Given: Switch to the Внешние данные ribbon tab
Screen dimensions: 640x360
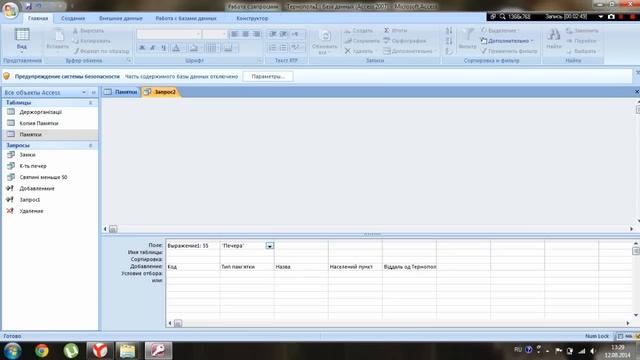Looking at the screenshot, I should (x=121, y=18).
